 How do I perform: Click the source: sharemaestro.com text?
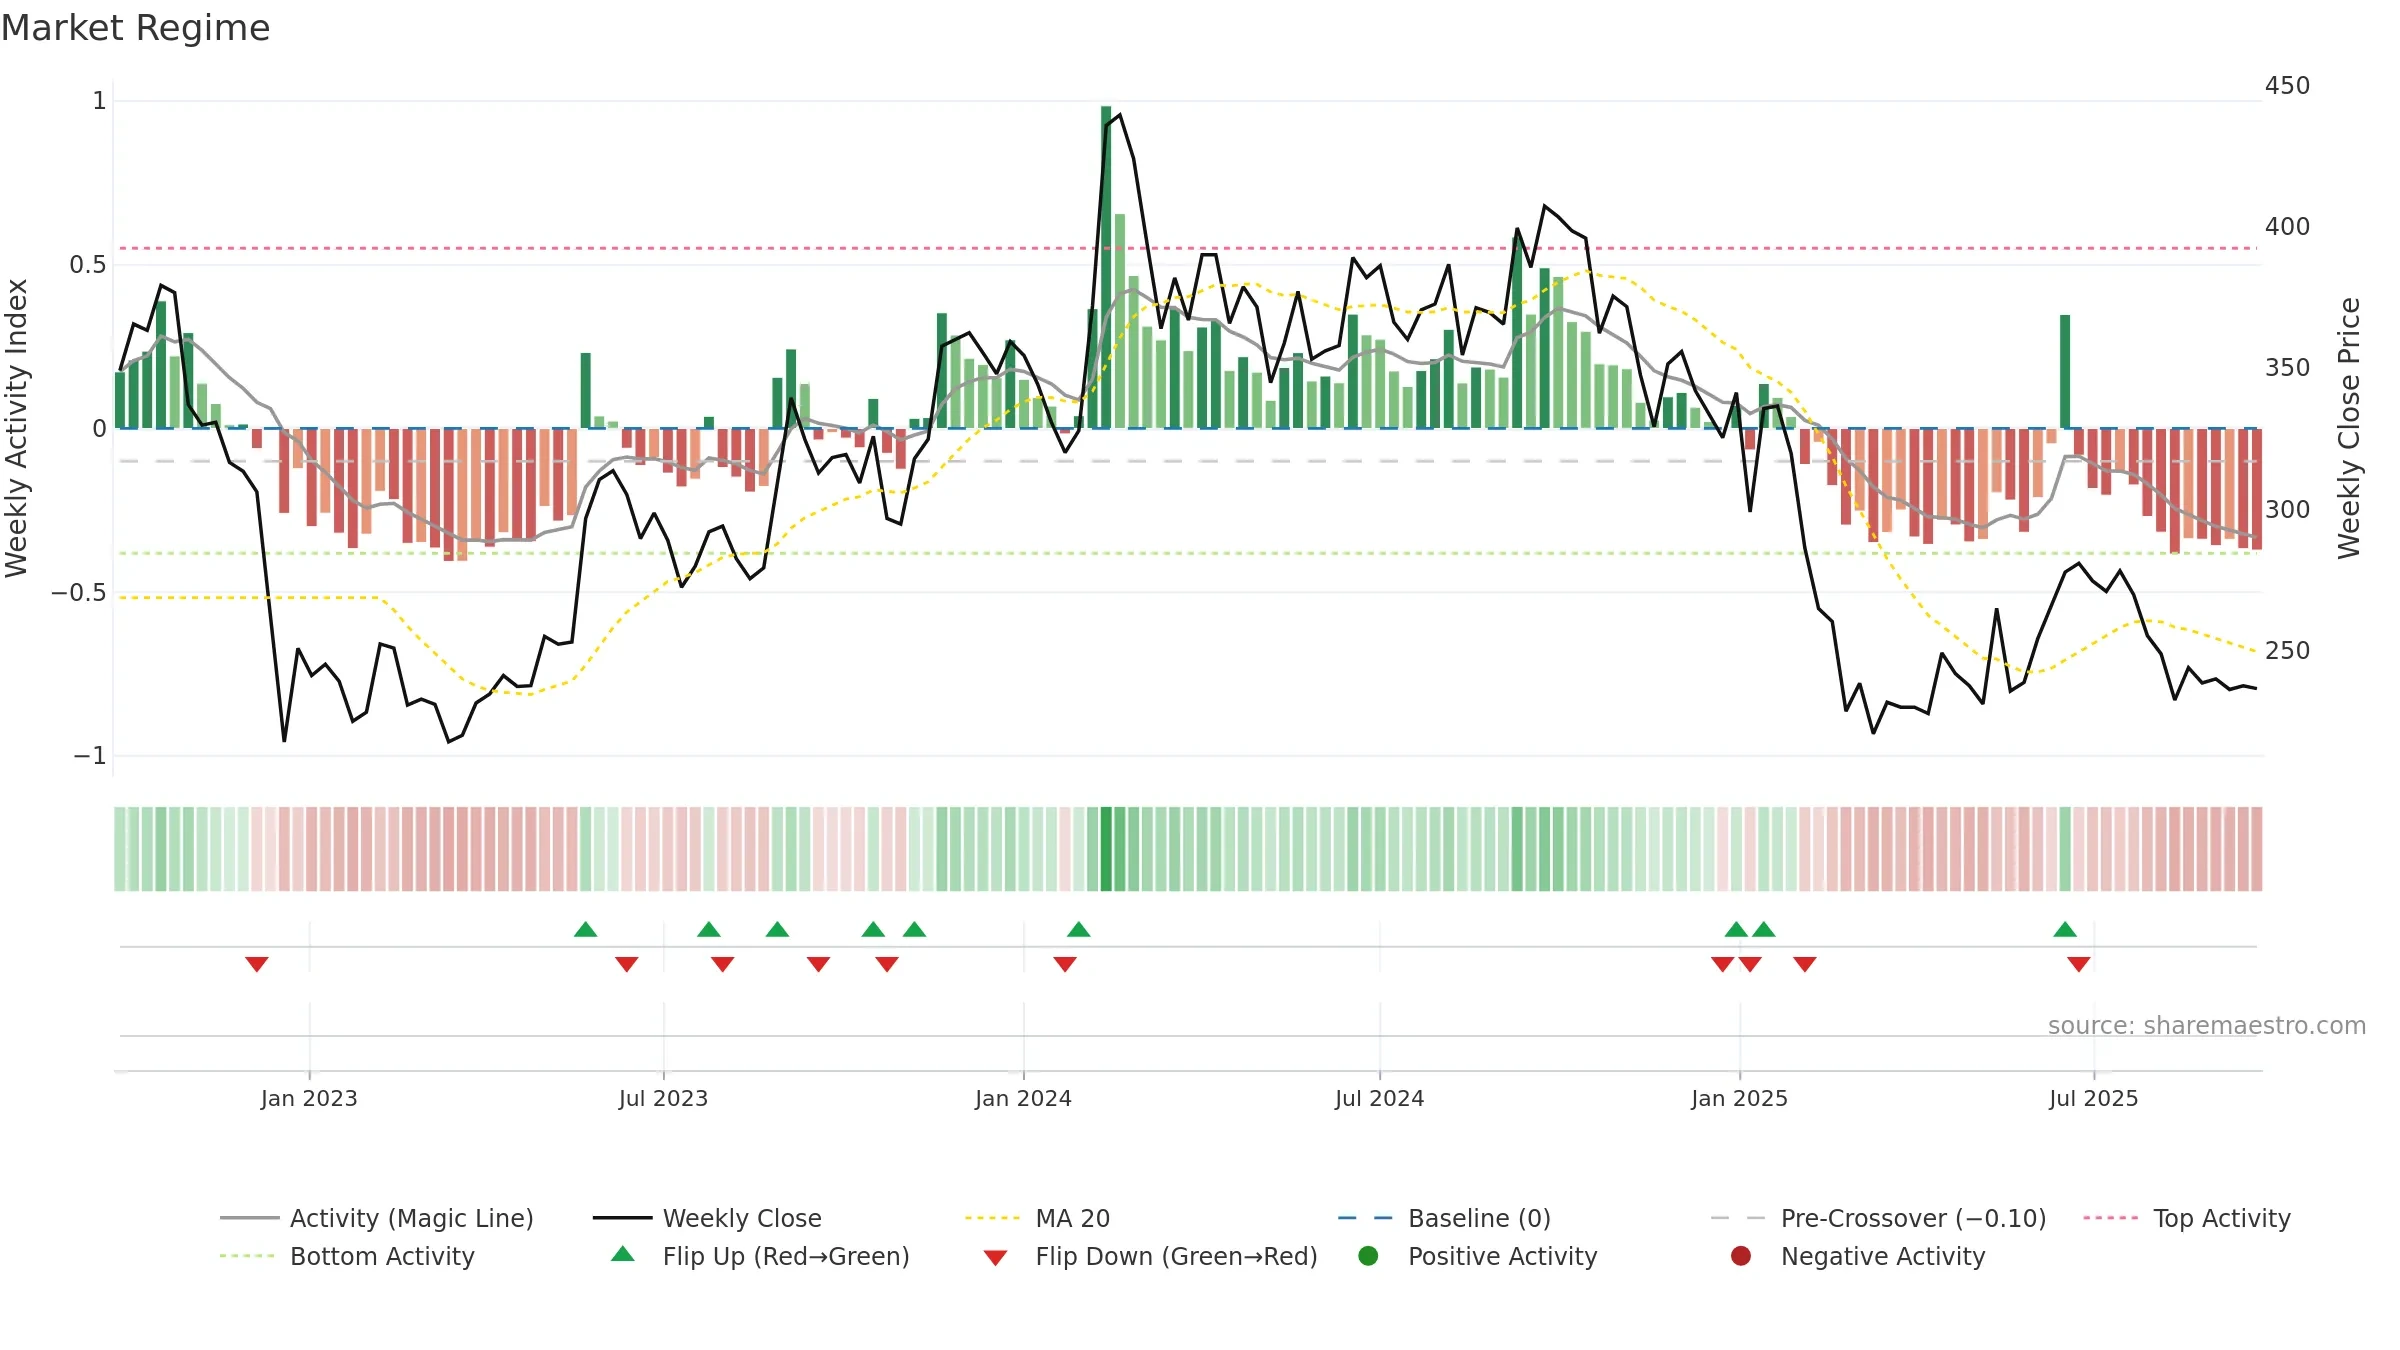click(2207, 1025)
